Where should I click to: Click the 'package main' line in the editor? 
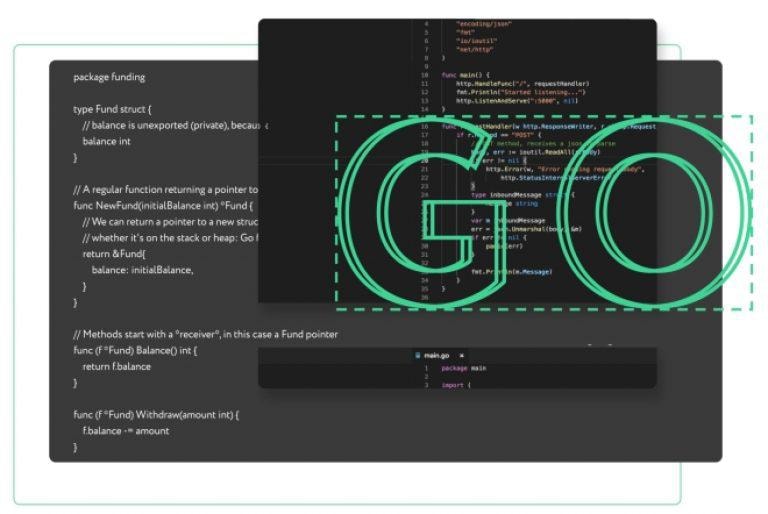pyautogui.click(x=464, y=368)
